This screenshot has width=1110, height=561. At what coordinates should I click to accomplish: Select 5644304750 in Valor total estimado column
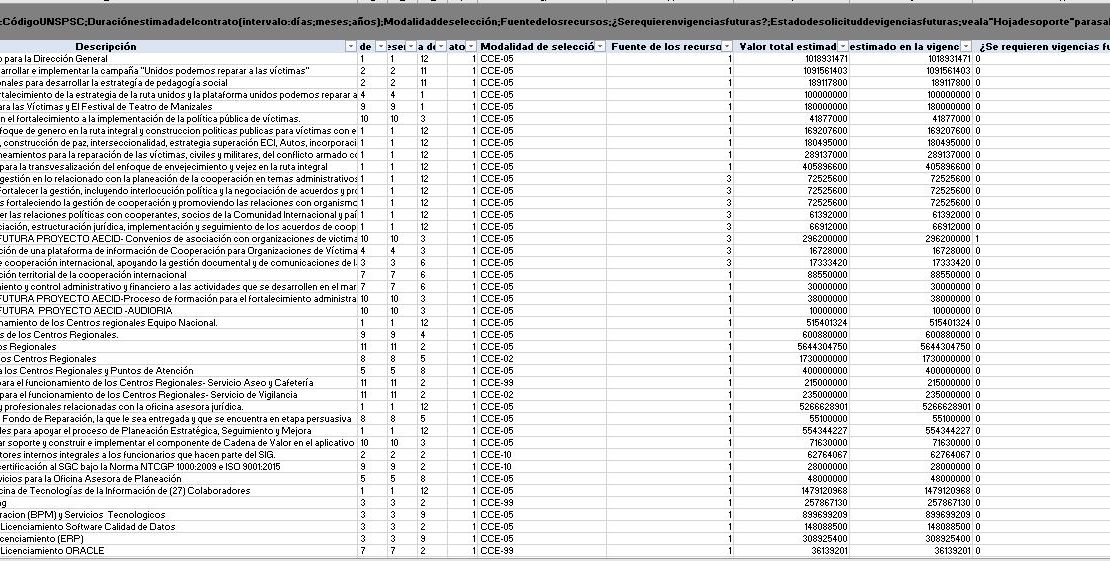791,347
